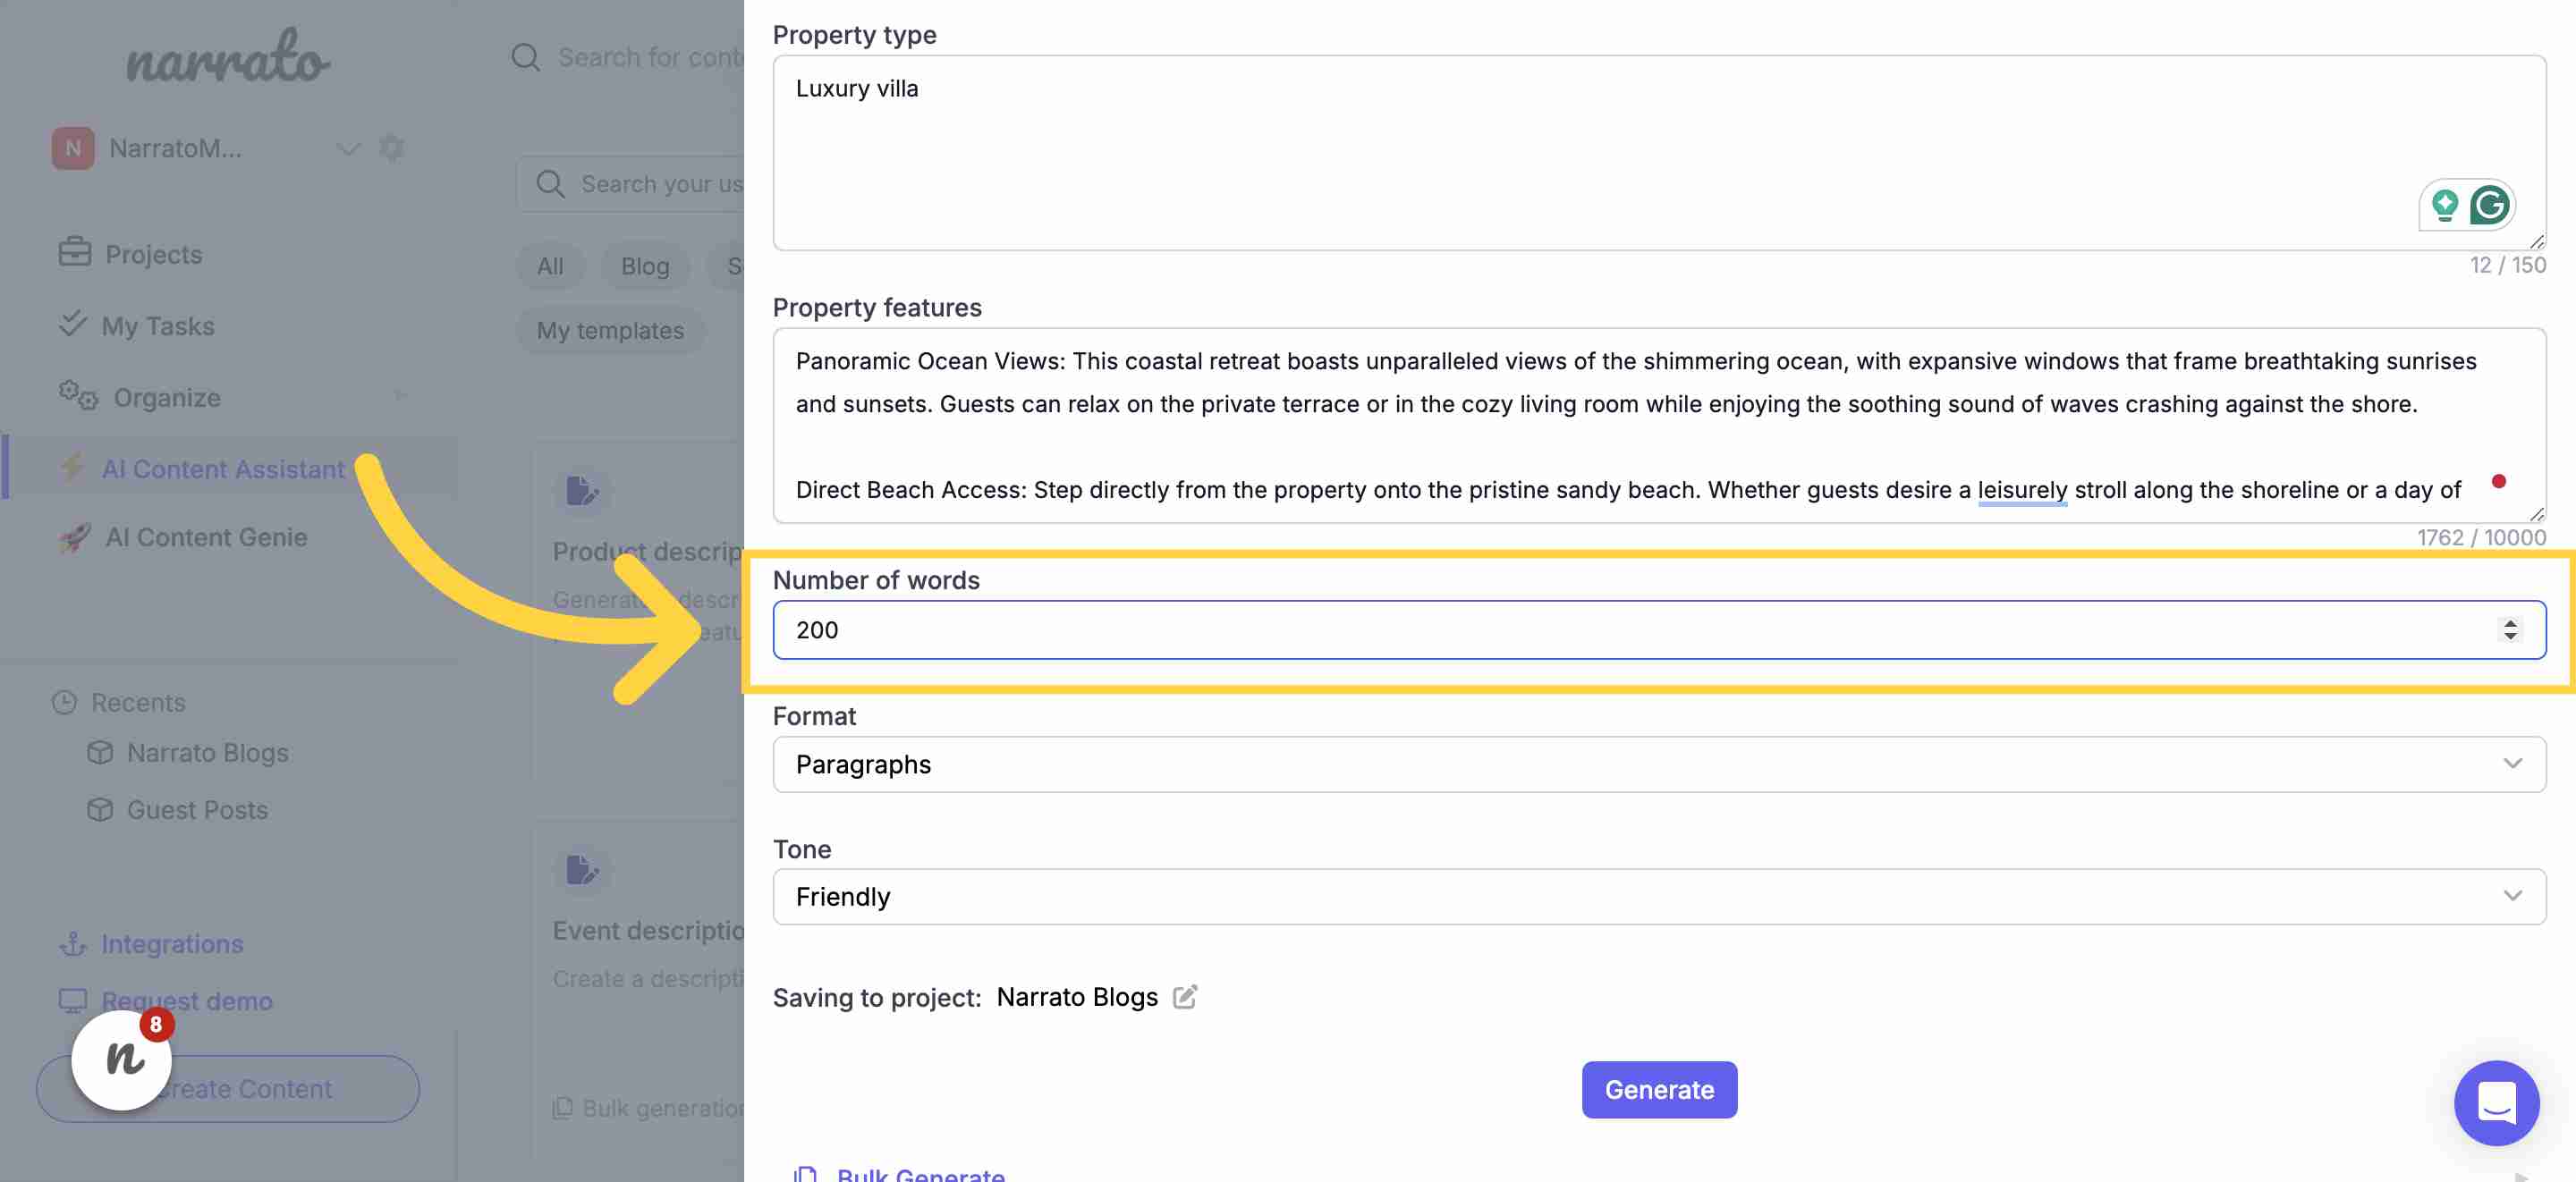The width and height of the screenshot is (2576, 1182).
Task: Open AI Content Genie
Action: 206,537
